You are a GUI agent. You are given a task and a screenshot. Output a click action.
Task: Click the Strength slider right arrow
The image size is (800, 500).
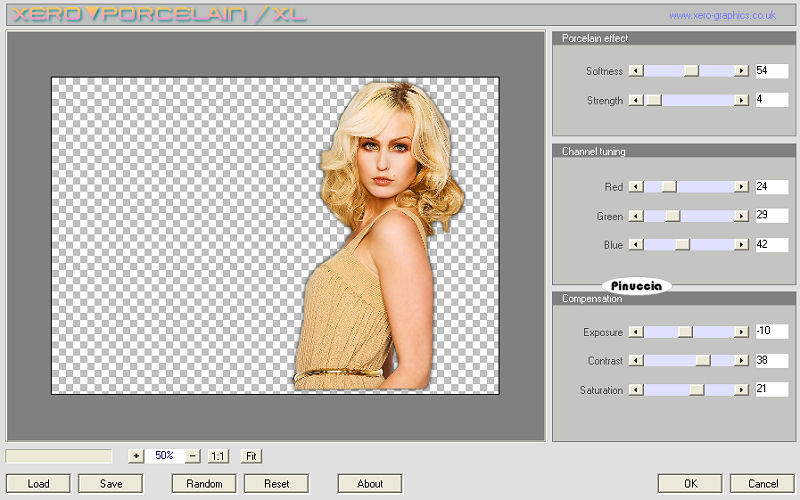pos(741,100)
